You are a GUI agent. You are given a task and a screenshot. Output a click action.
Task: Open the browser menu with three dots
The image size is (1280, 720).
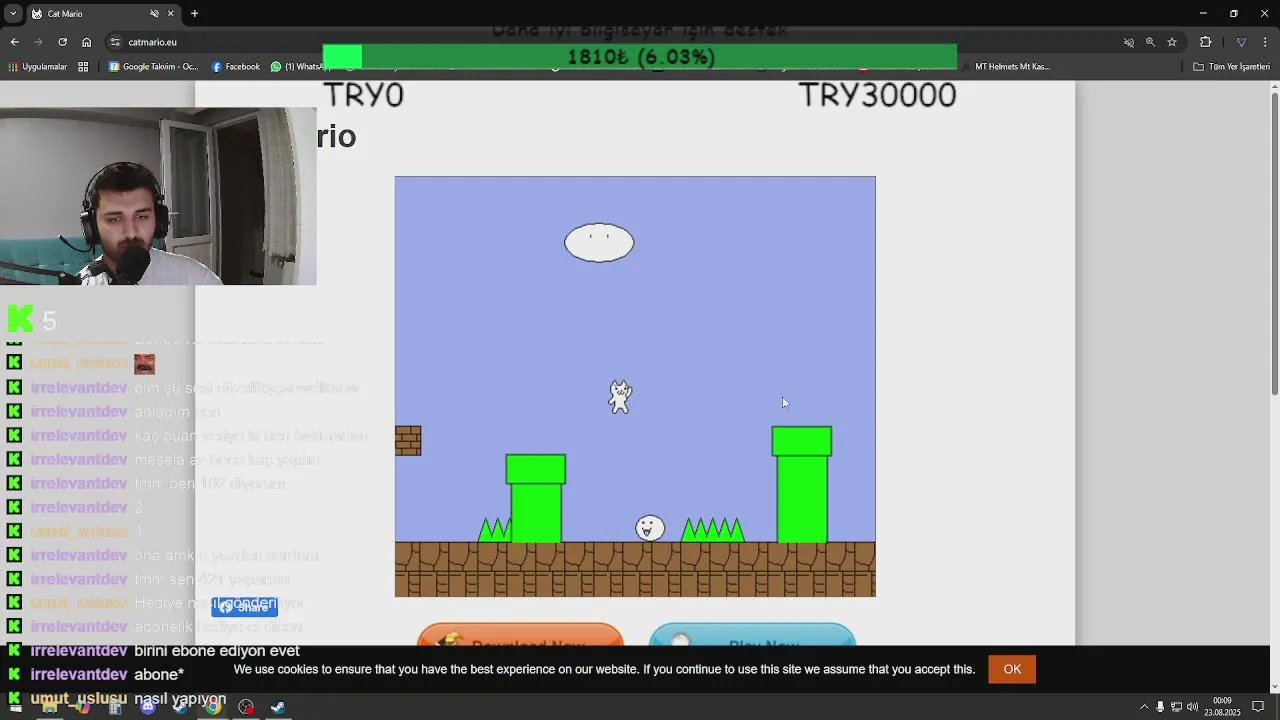click(x=1265, y=42)
